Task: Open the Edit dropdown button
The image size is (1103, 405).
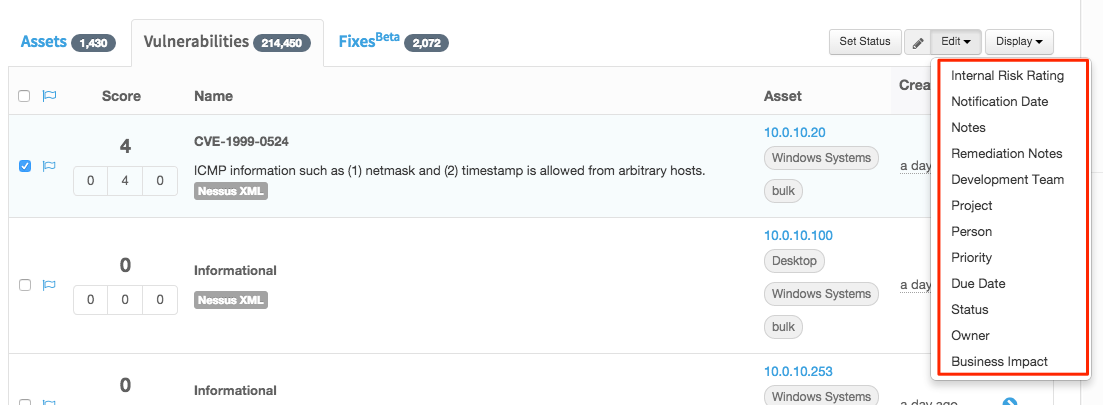Action: tap(956, 42)
